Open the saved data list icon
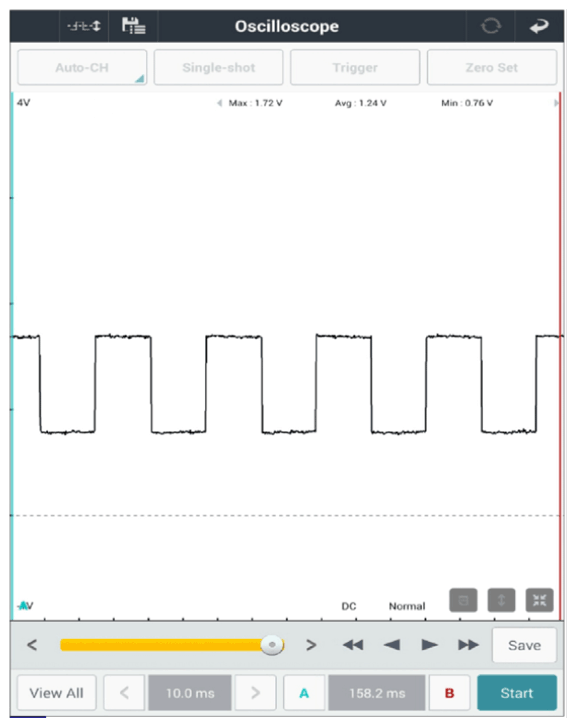This screenshot has width=576, height=727. tap(134, 26)
